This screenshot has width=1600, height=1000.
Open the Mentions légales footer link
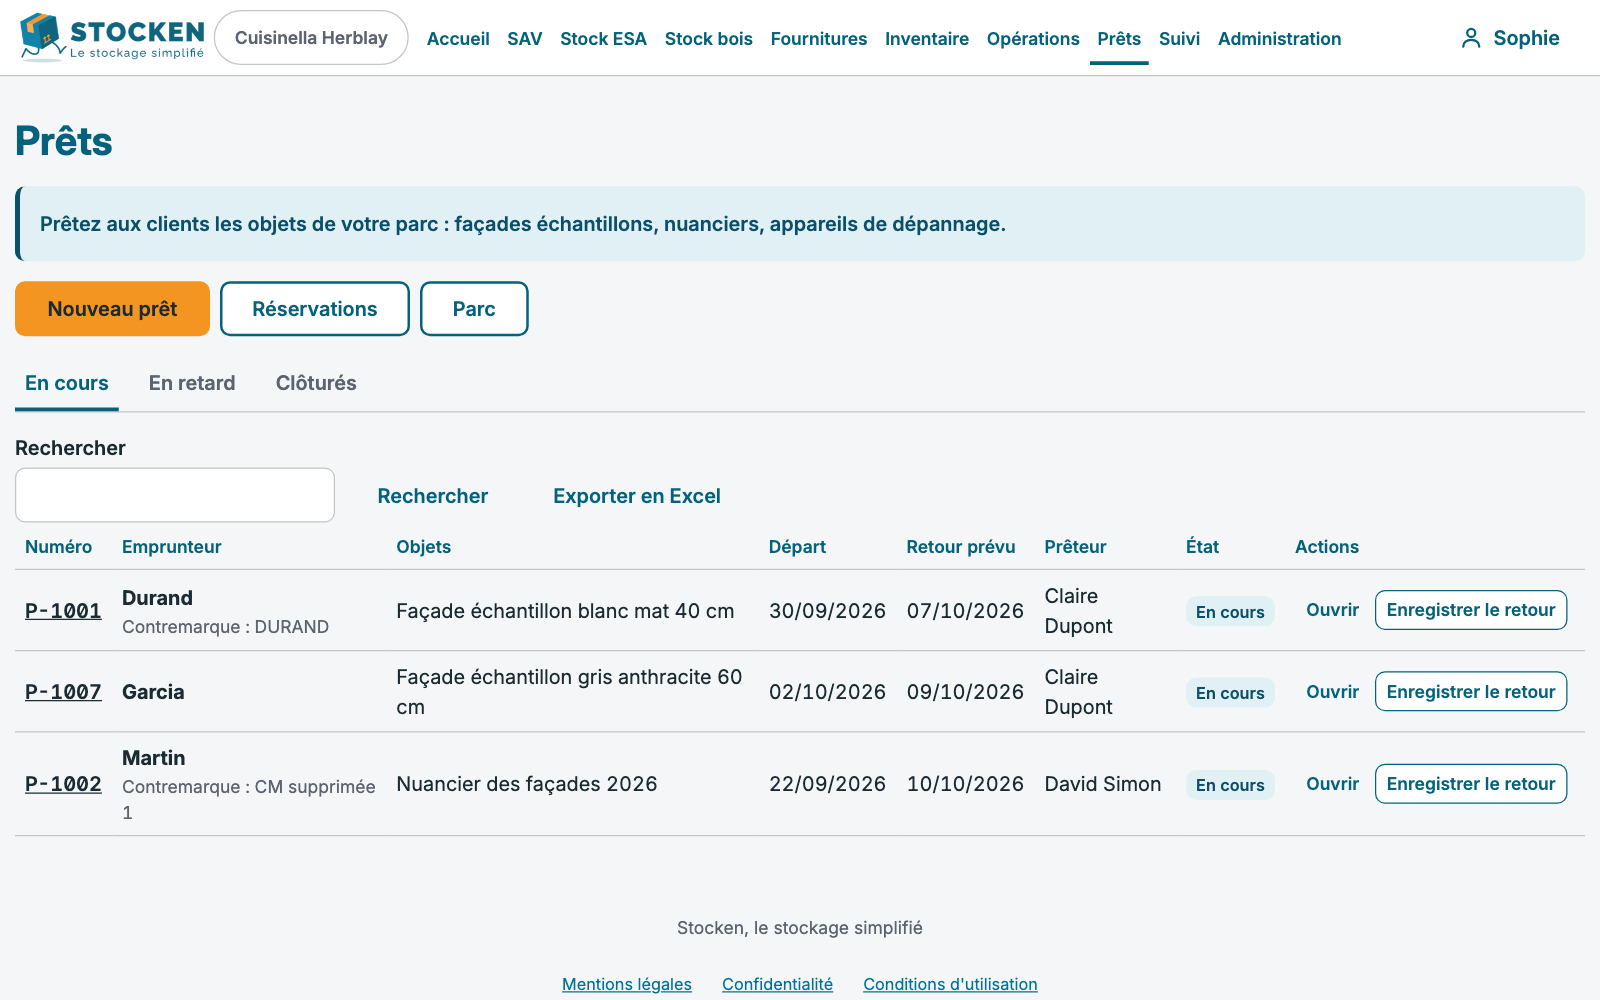627,984
